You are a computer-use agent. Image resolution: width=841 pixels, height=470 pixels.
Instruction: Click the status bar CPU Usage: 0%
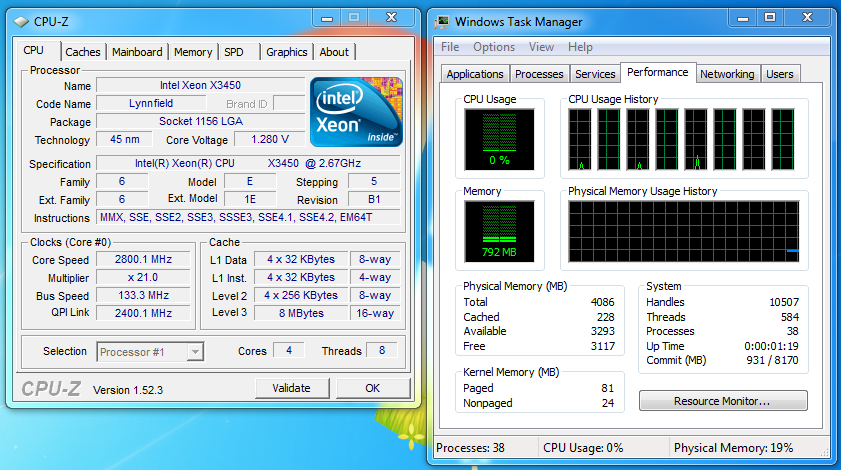(x=583, y=448)
